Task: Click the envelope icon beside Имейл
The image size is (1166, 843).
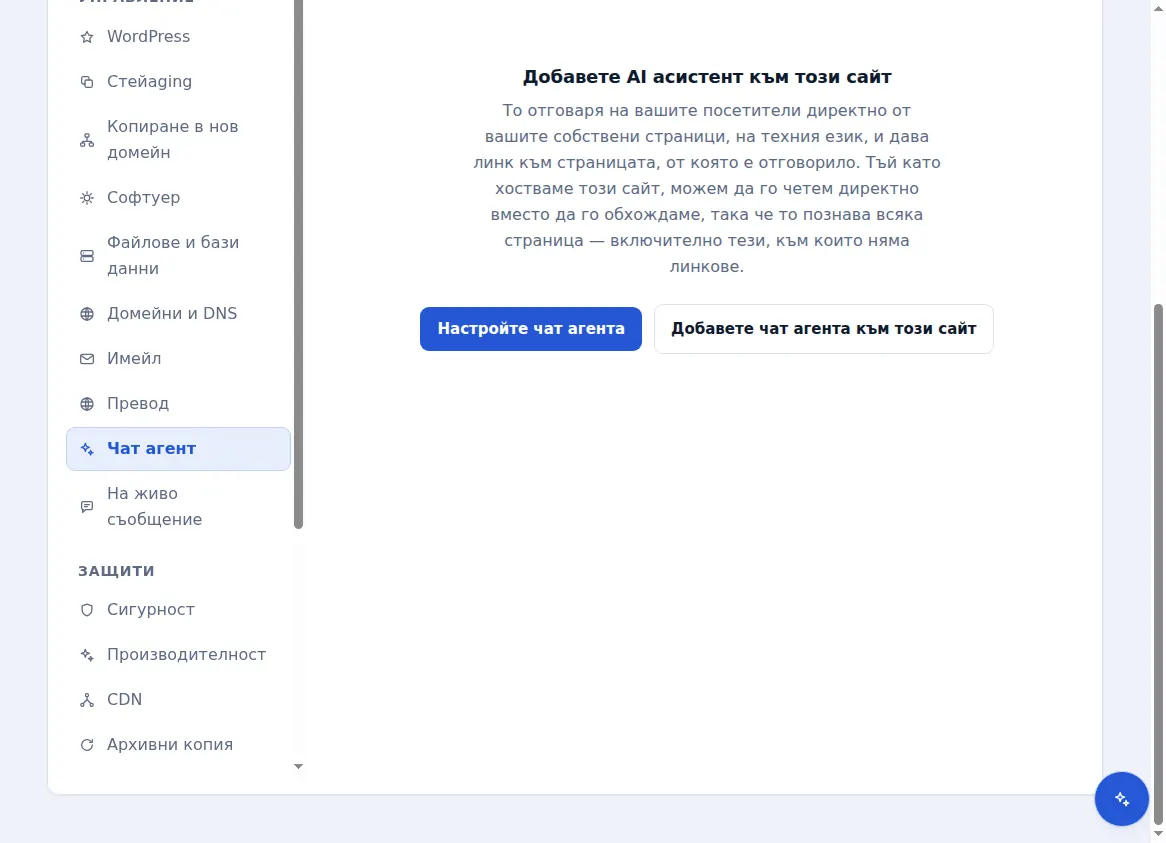Action: coord(87,359)
